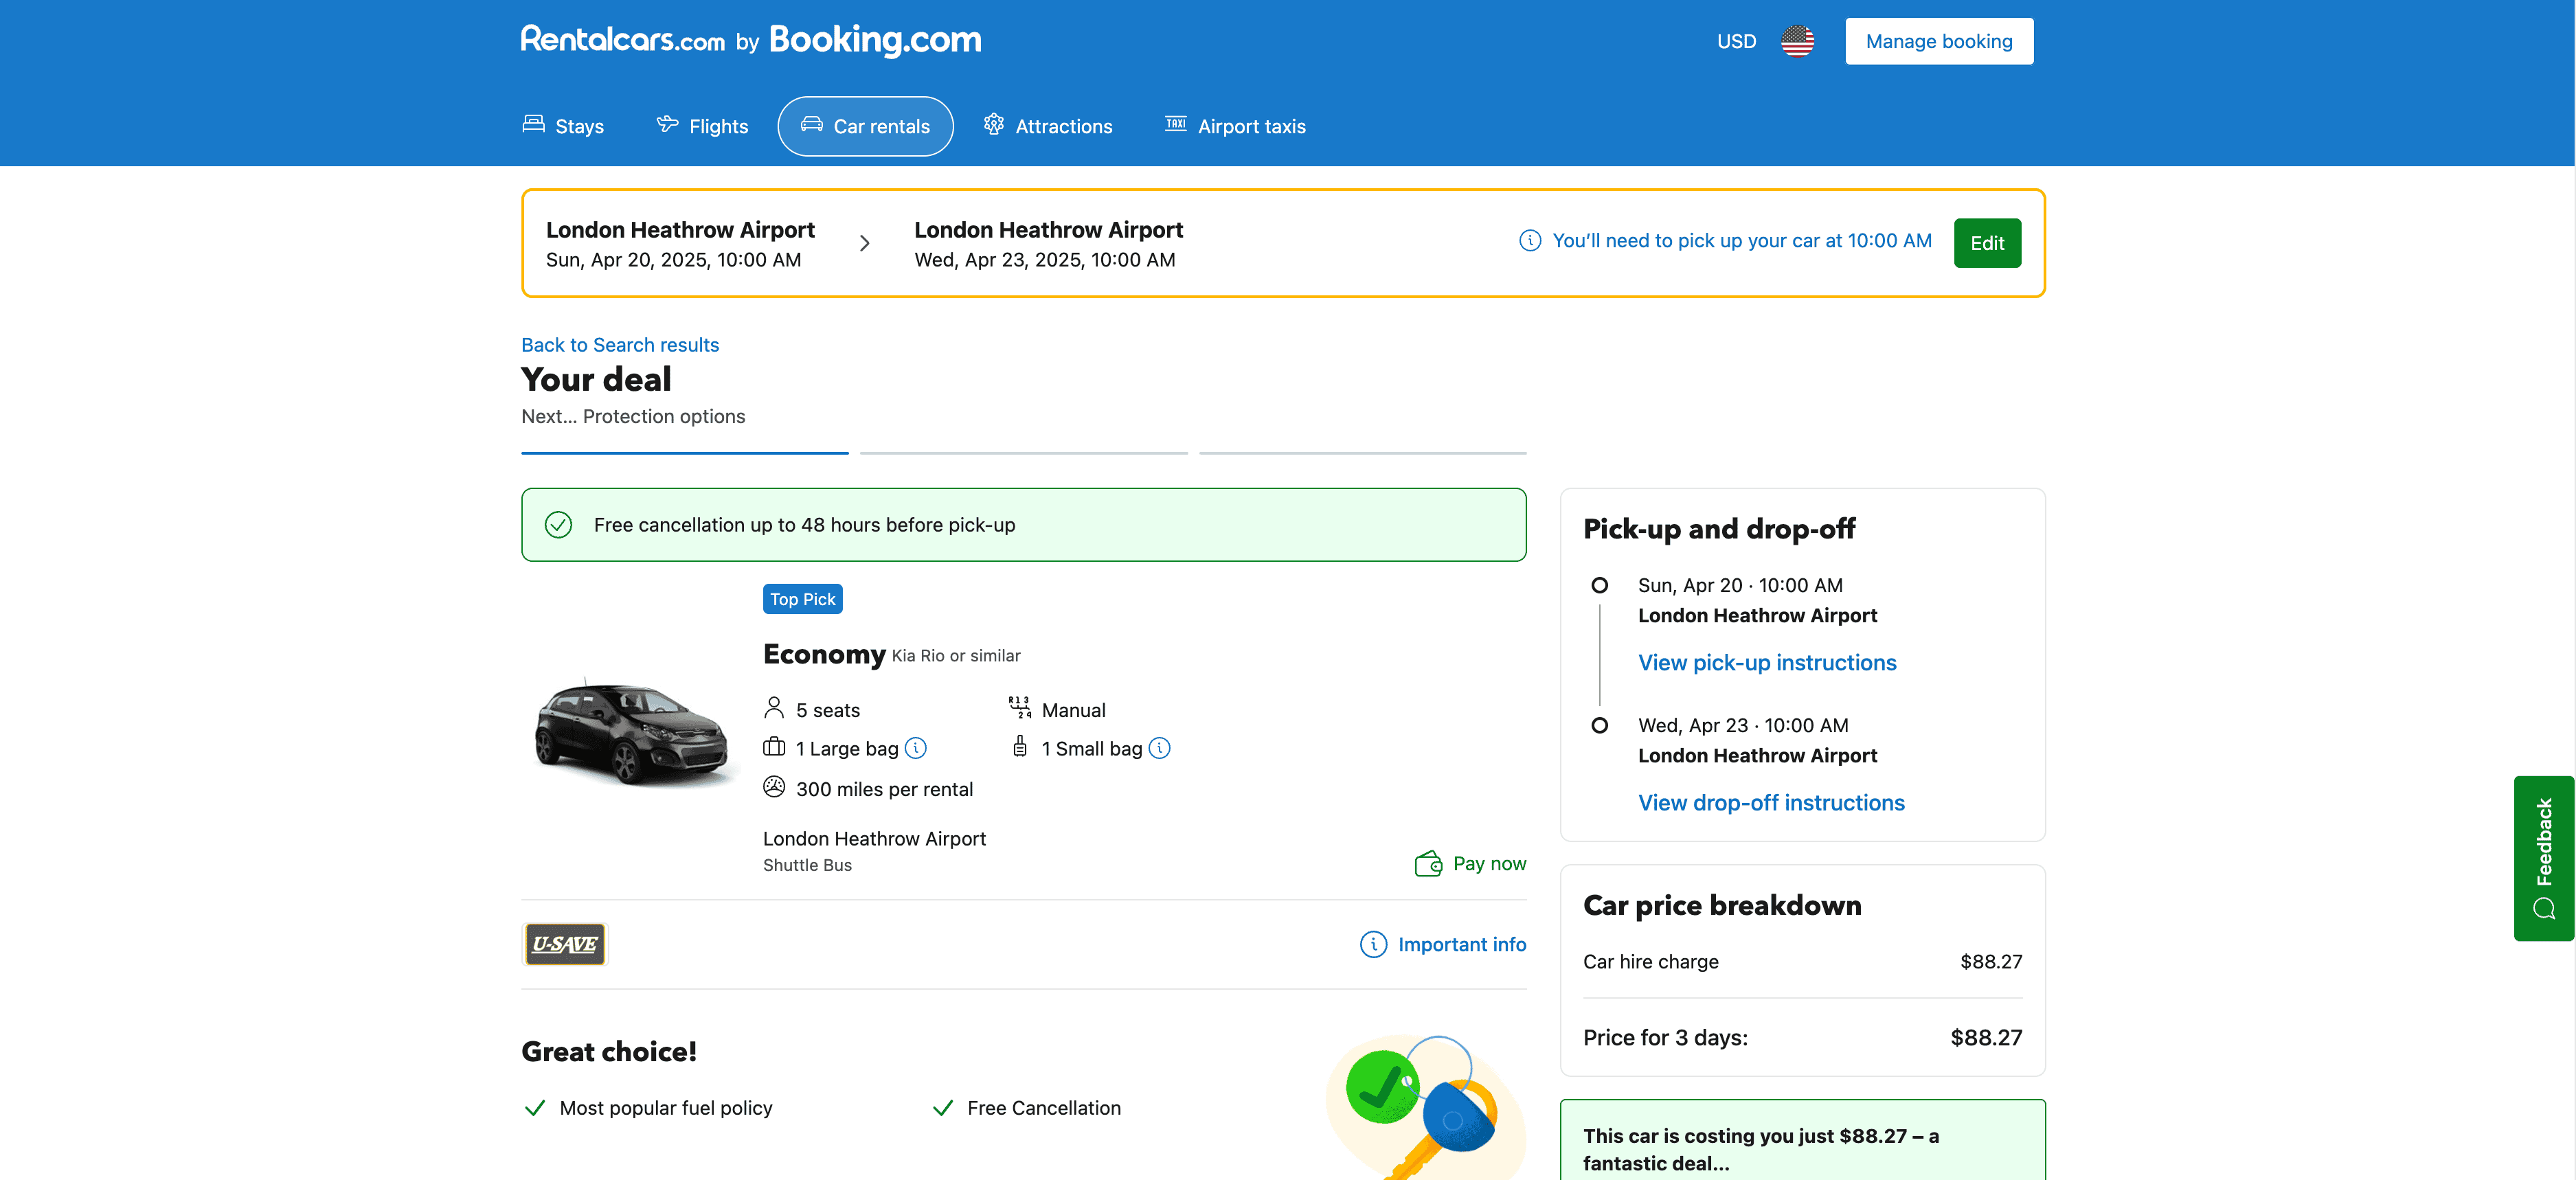
Task: Follow the Back to Search results link
Action: click(x=620, y=345)
